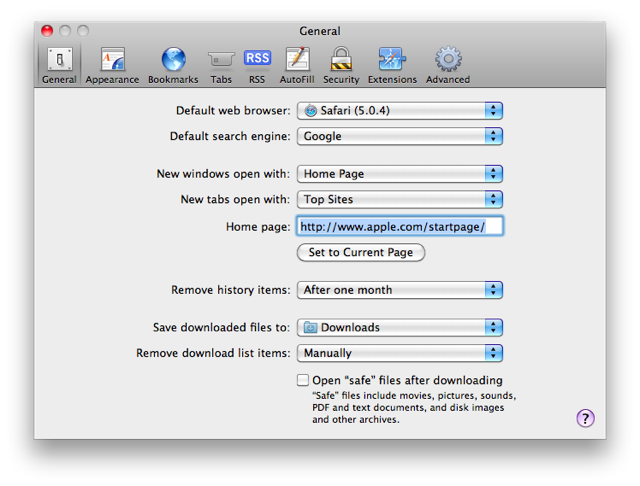
Task: Click the "Default search engine:" label
Action: click(230, 136)
